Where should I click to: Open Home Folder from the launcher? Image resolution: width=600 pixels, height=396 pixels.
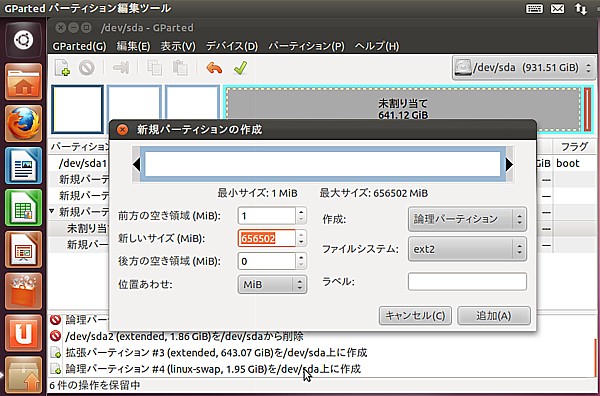point(23,82)
